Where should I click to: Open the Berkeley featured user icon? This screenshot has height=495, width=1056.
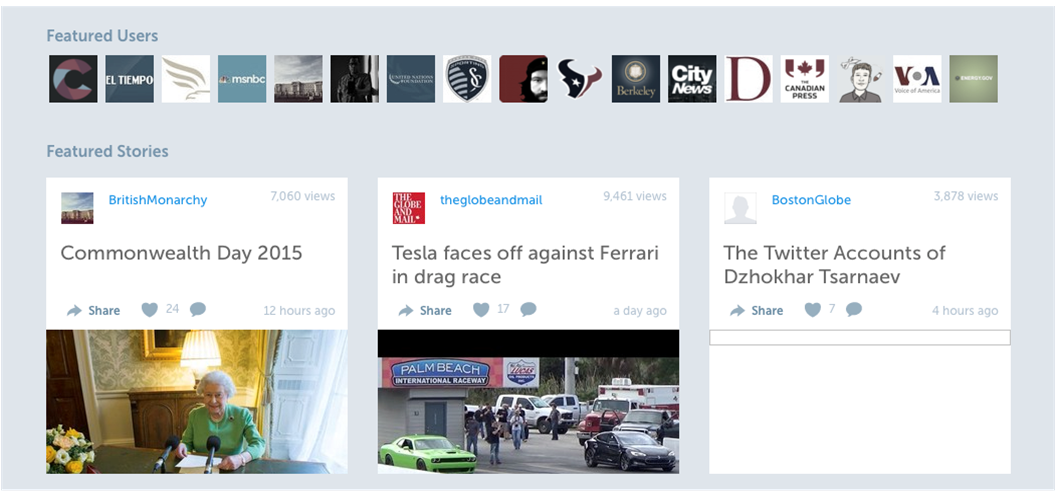(x=636, y=79)
